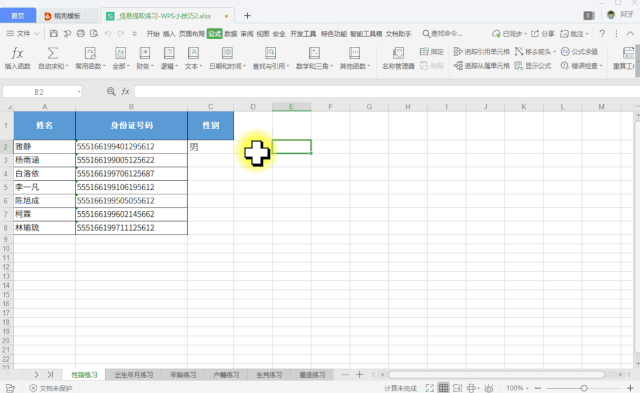Open the All functions (全部) icon
The image size is (640, 393).
pyautogui.click(x=120, y=53)
